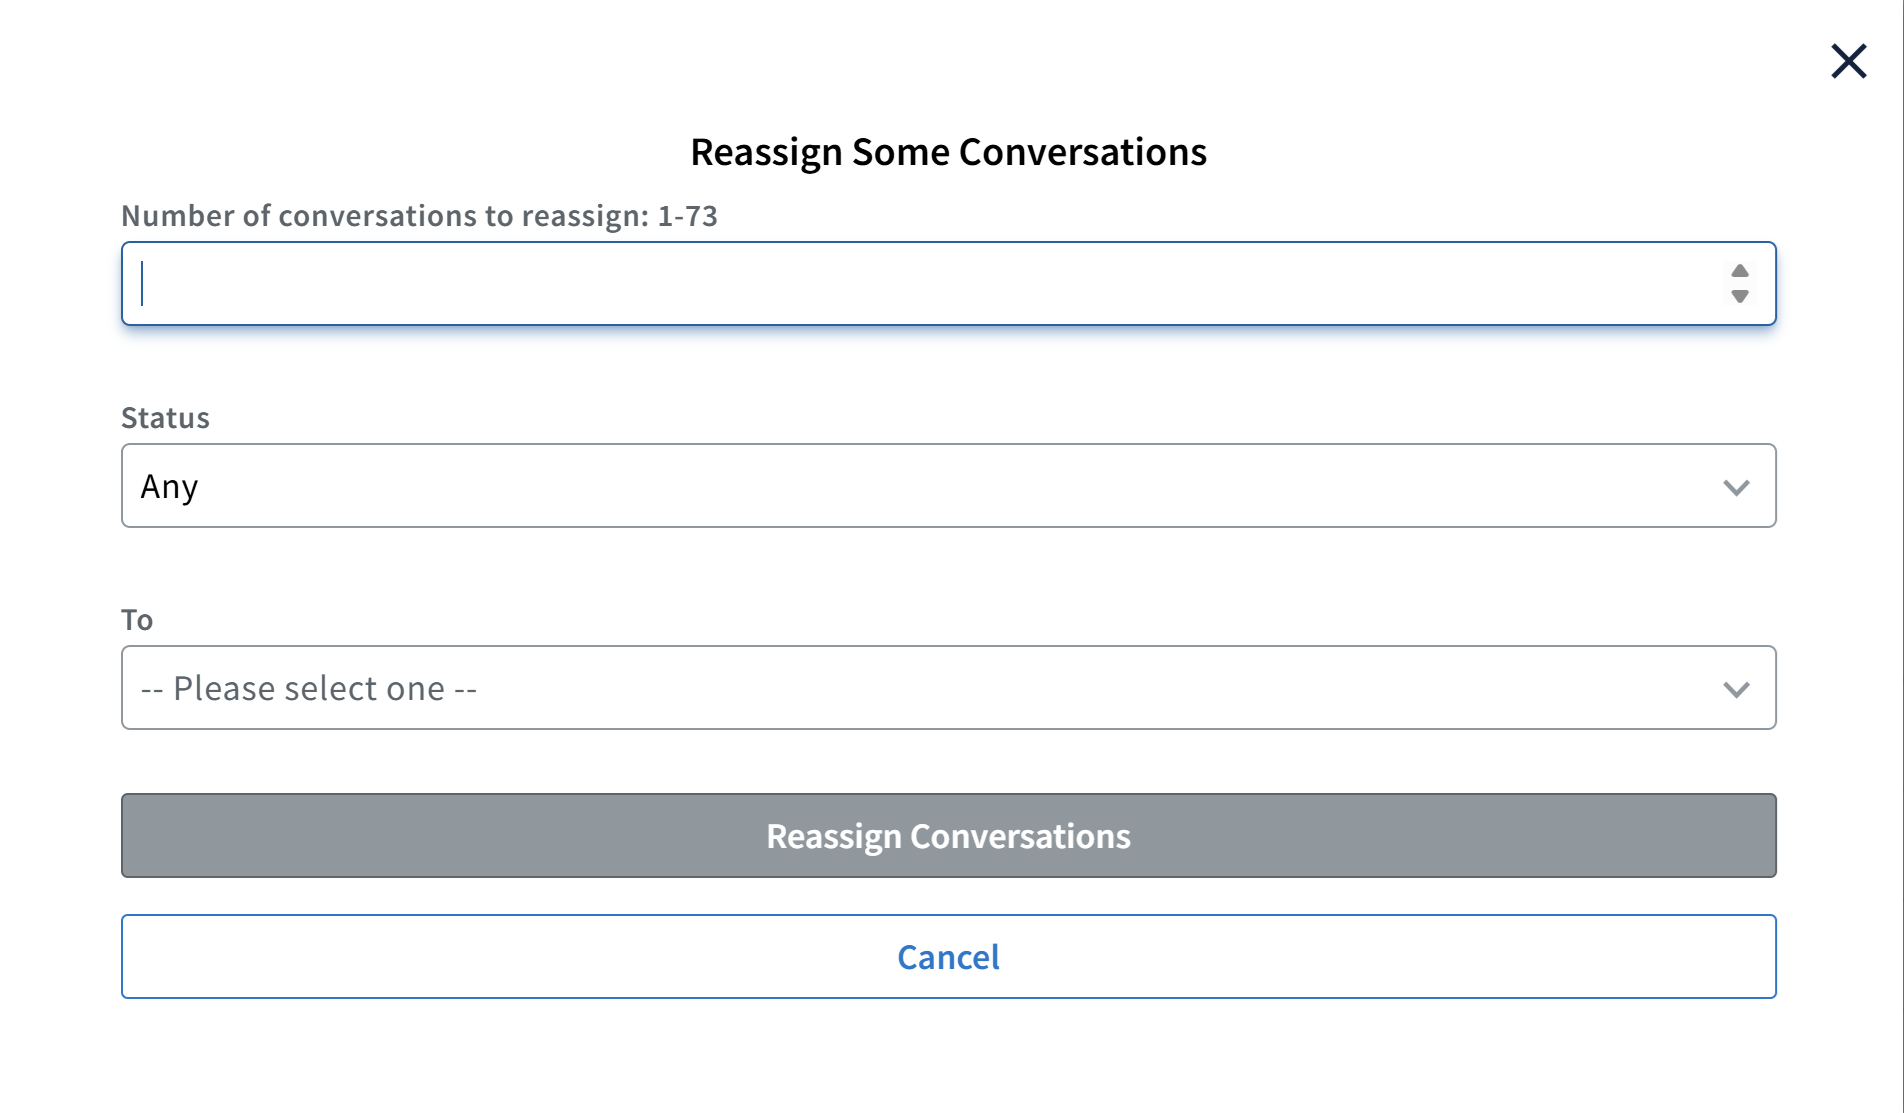The width and height of the screenshot is (1904, 1113).
Task: Click the Status selector labeled Any
Action: (x=948, y=486)
